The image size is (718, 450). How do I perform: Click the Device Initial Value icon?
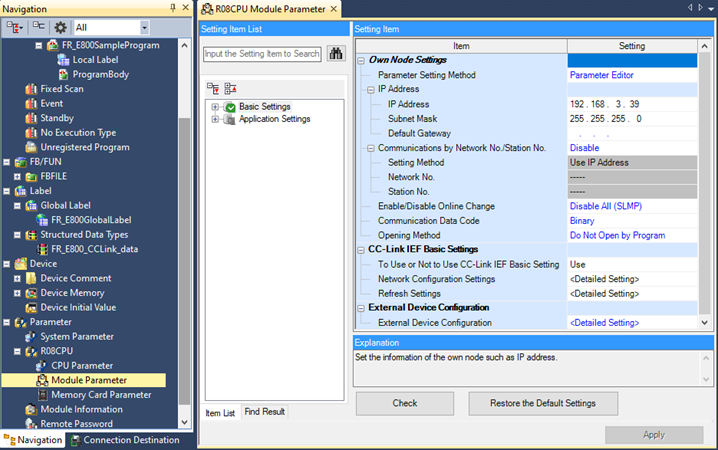point(31,308)
